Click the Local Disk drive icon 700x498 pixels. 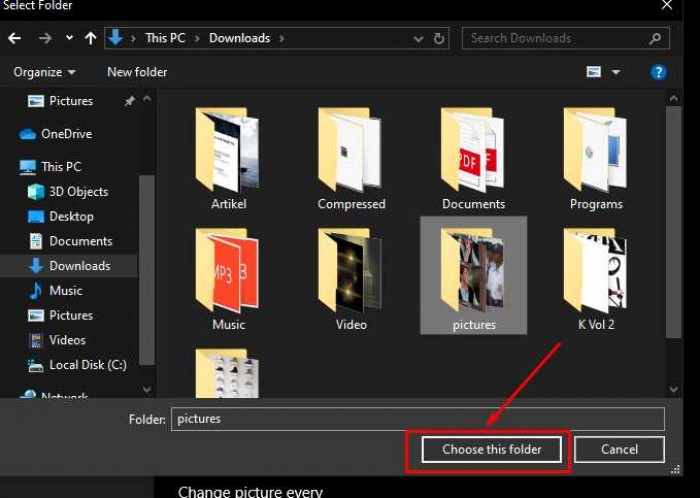point(35,365)
